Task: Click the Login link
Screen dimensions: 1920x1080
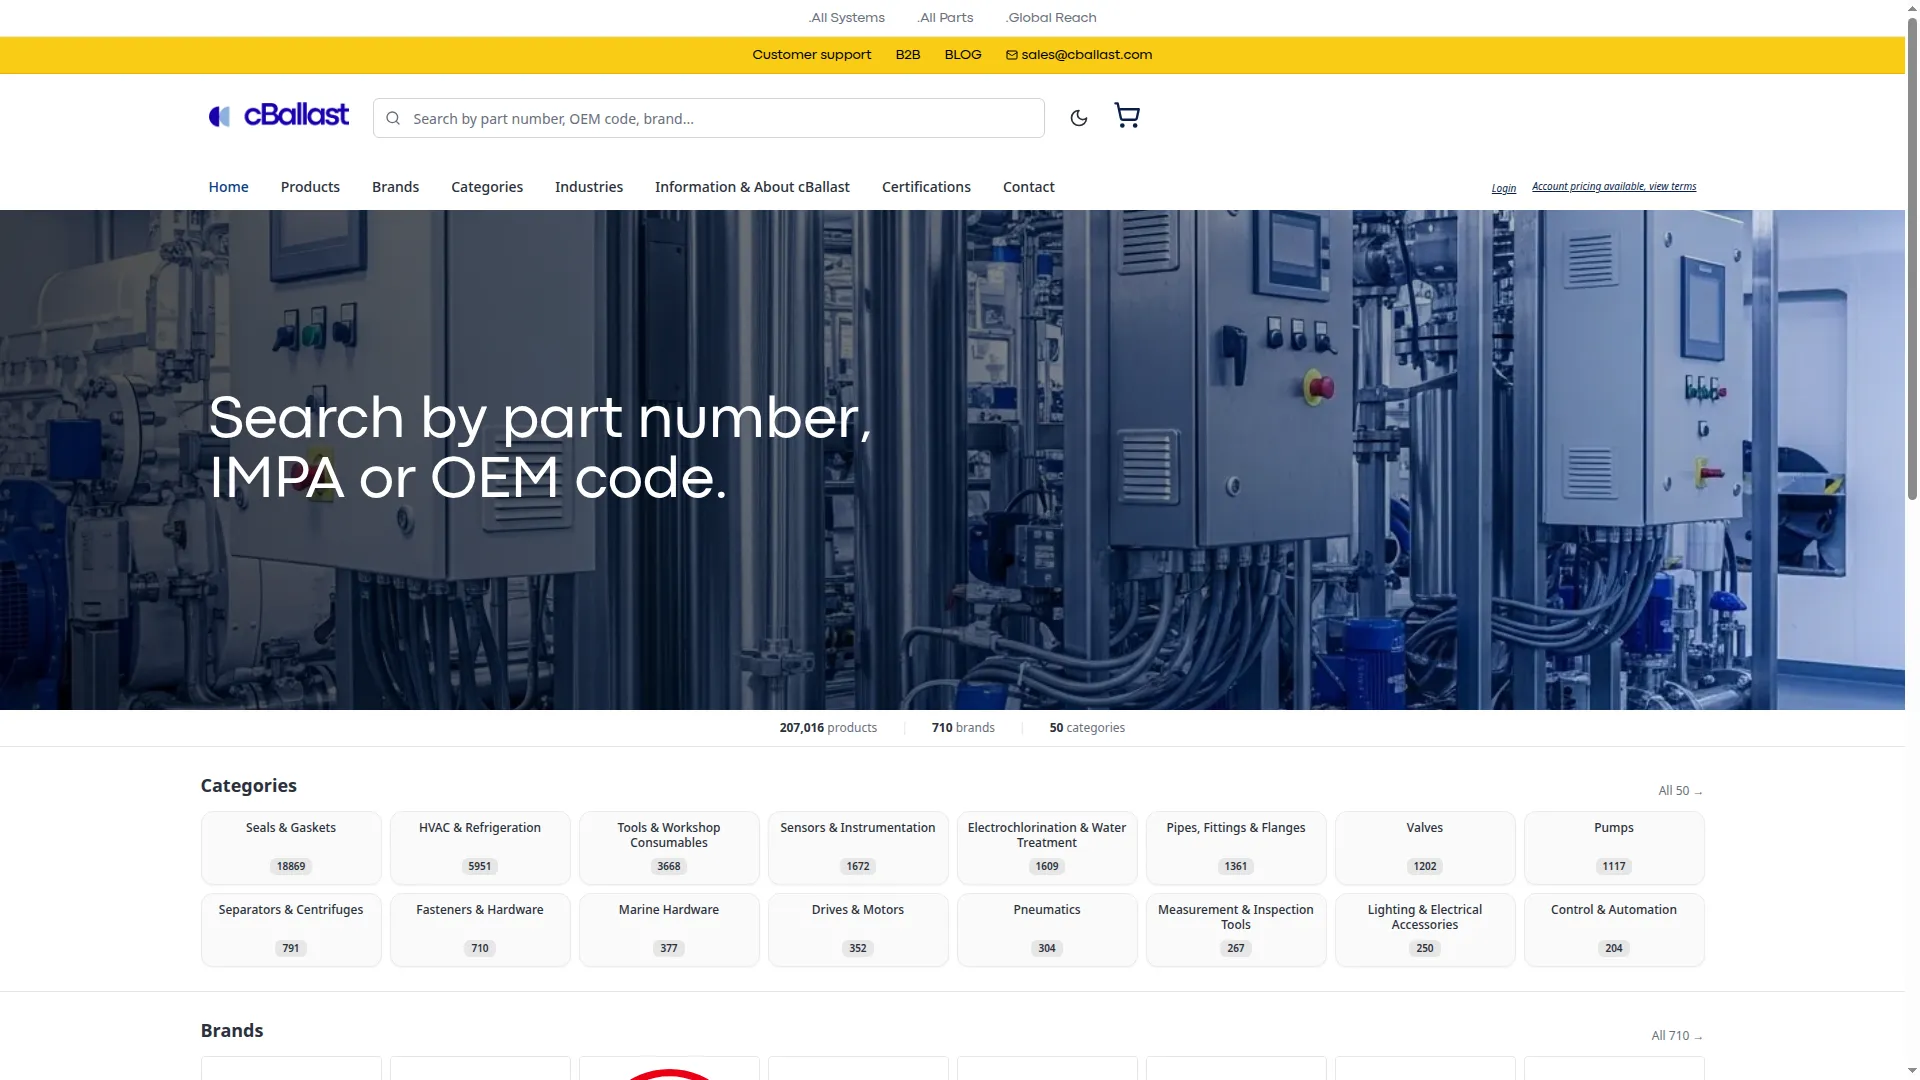Action: 1503,188
